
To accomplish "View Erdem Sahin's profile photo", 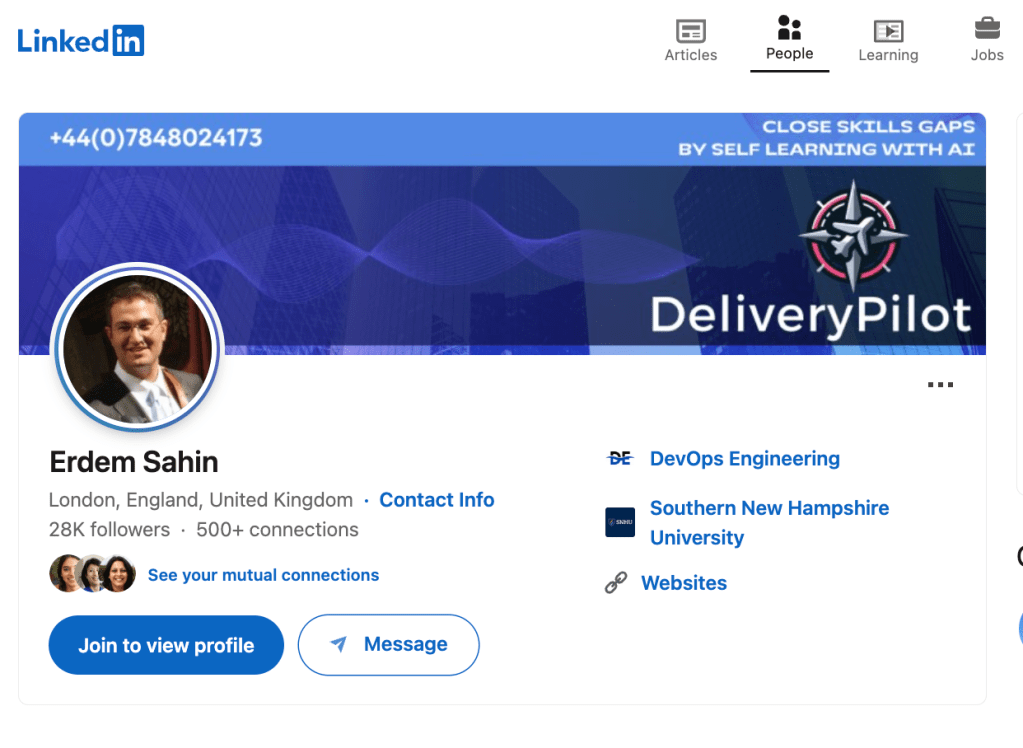I will point(137,348).
